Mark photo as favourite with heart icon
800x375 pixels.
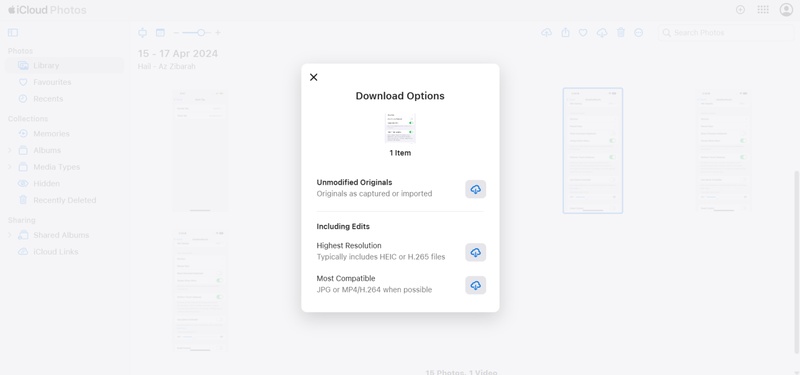point(583,33)
